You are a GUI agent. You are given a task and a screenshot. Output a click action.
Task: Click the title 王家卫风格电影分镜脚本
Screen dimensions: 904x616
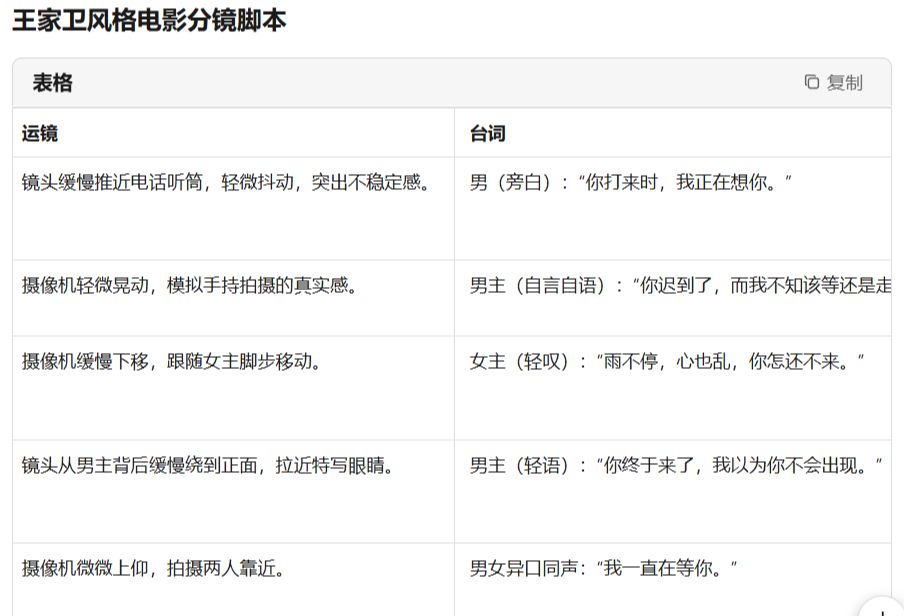tap(149, 20)
